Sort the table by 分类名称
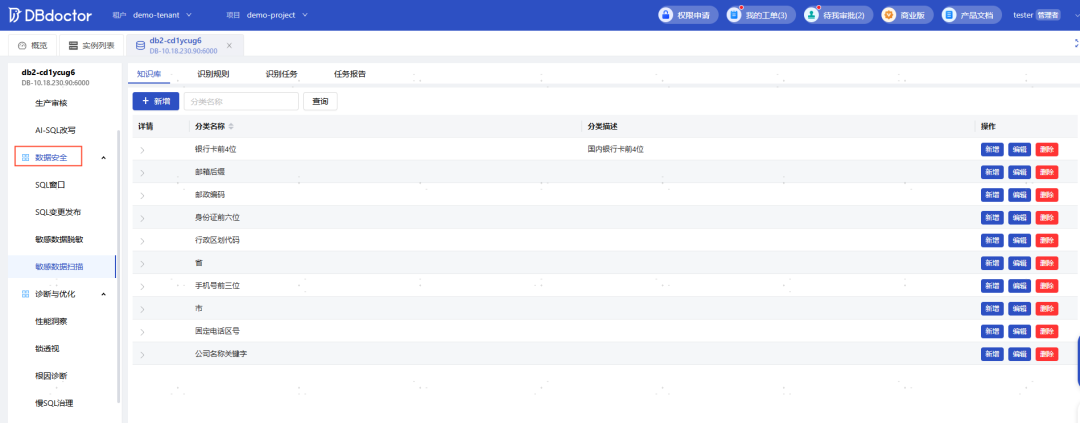Viewport: 1080px width, 423px height. [x=231, y=126]
